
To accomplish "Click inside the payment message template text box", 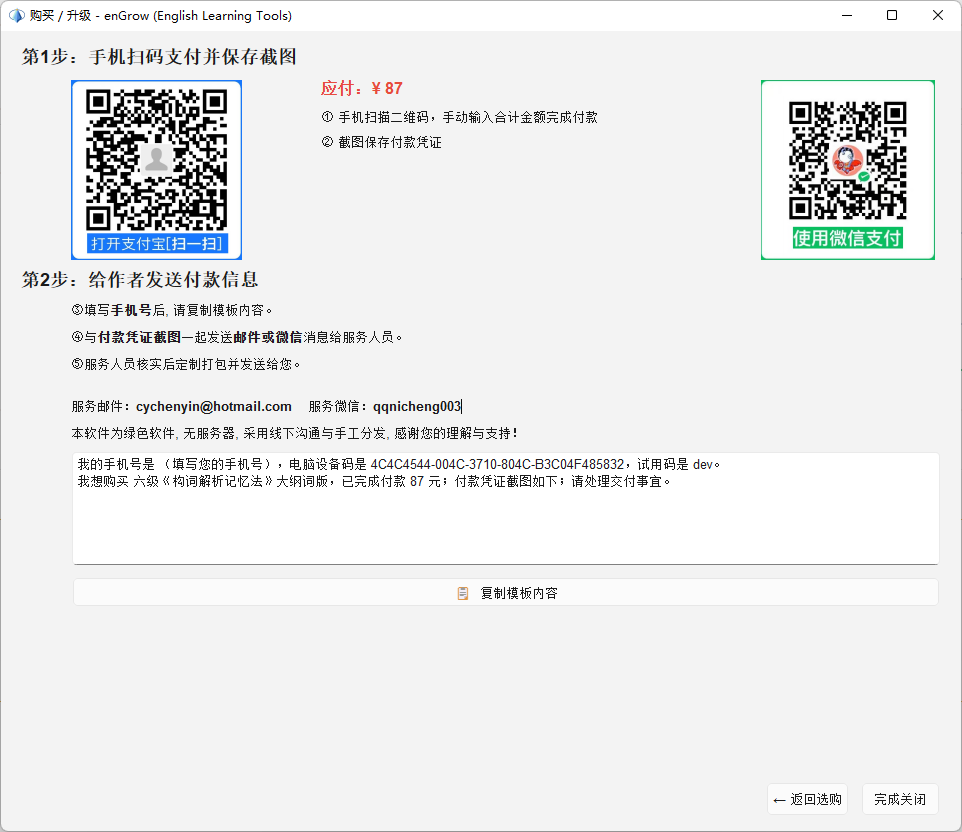I will 506,508.
